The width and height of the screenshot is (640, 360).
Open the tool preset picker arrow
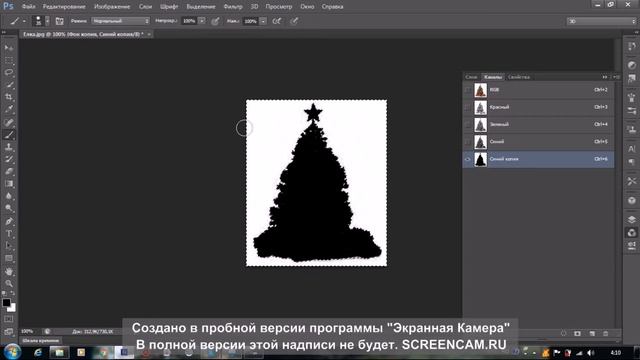pyautogui.click(x=24, y=21)
